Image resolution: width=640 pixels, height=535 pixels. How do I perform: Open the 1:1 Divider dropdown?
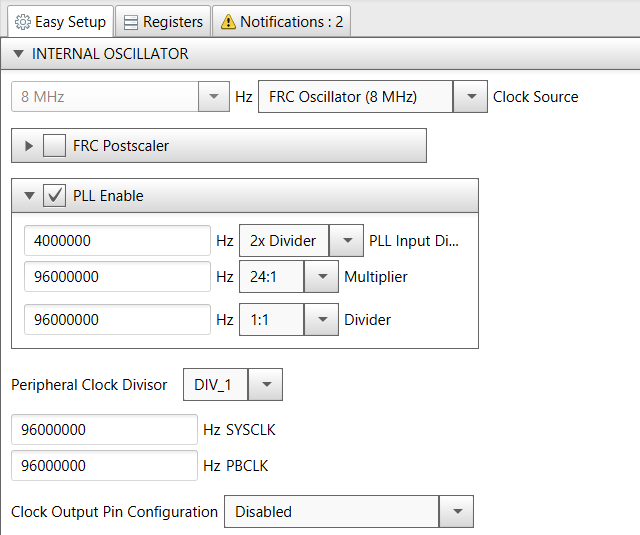(x=321, y=320)
